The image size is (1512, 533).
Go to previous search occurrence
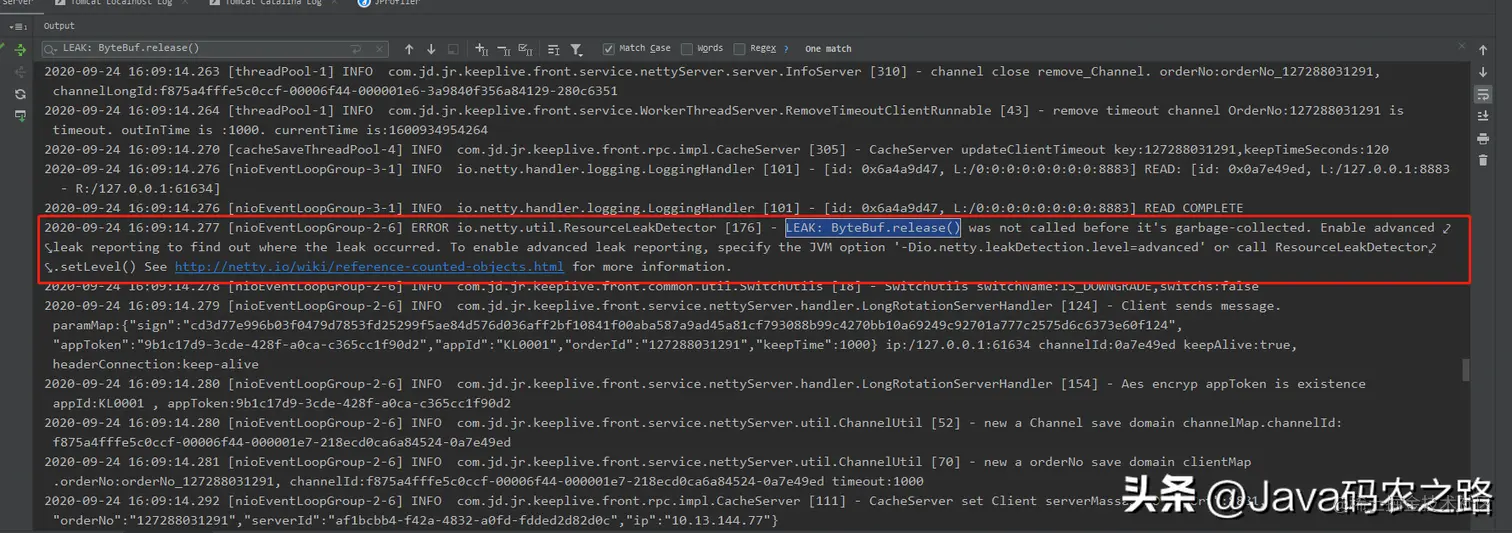pos(409,49)
